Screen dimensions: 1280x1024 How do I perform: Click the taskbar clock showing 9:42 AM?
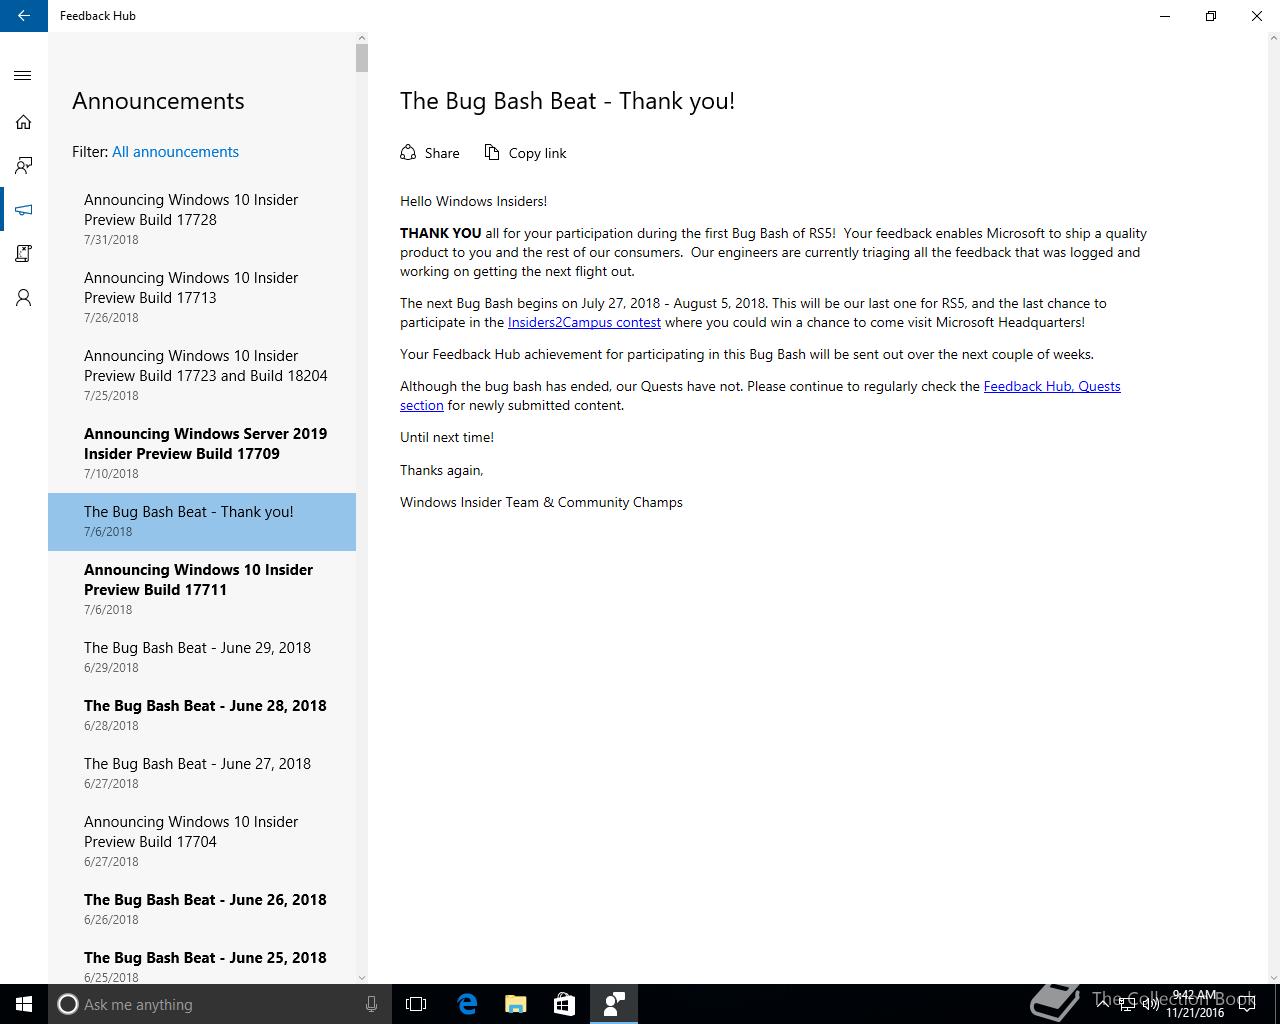[x=1195, y=1004]
